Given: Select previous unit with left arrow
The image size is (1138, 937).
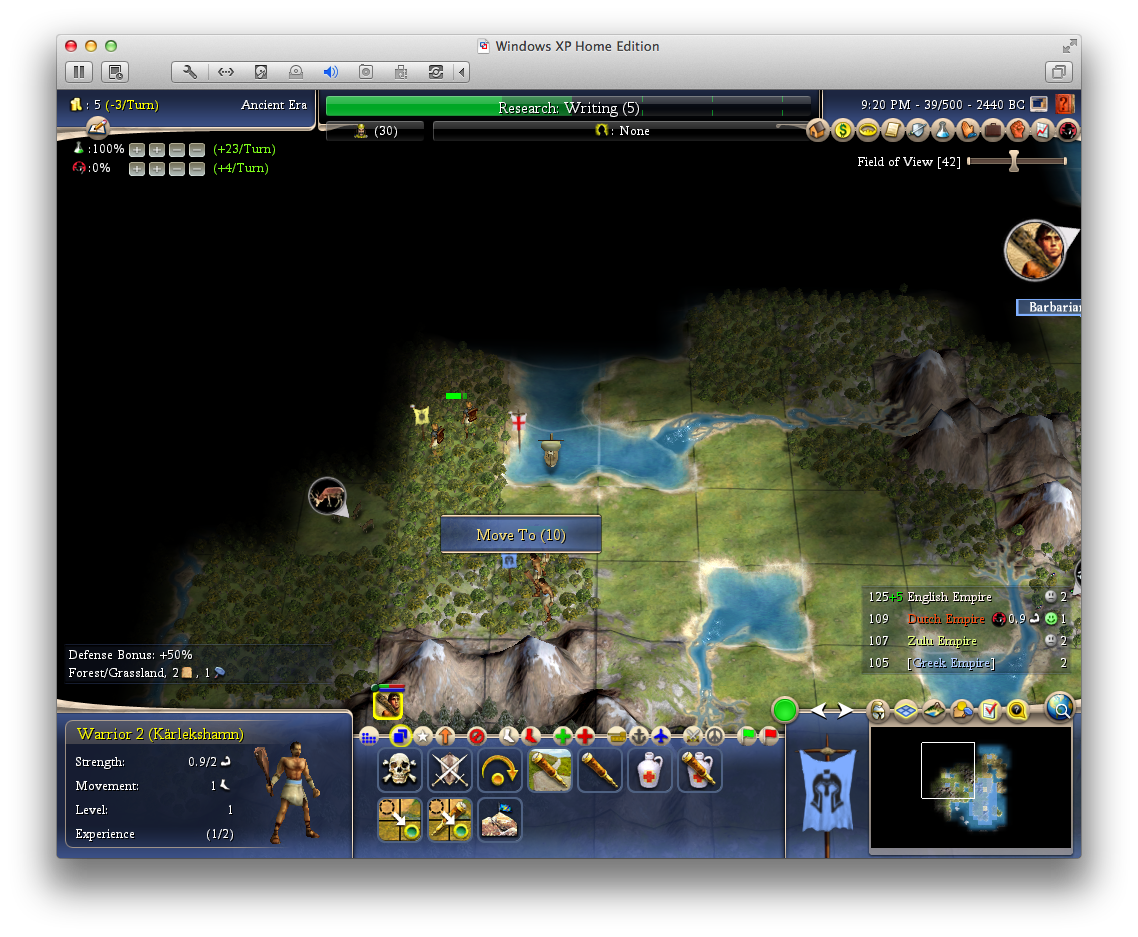Looking at the screenshot, I should (819, 711).
